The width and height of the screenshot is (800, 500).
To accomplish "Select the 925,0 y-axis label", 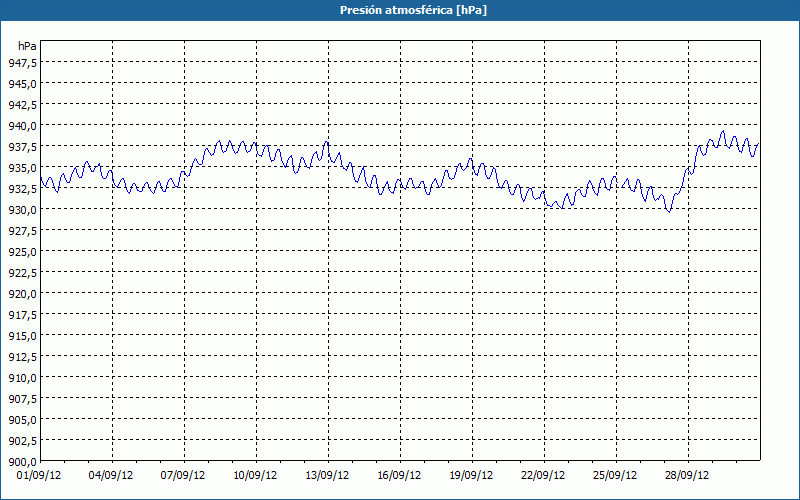I will 22,252.
